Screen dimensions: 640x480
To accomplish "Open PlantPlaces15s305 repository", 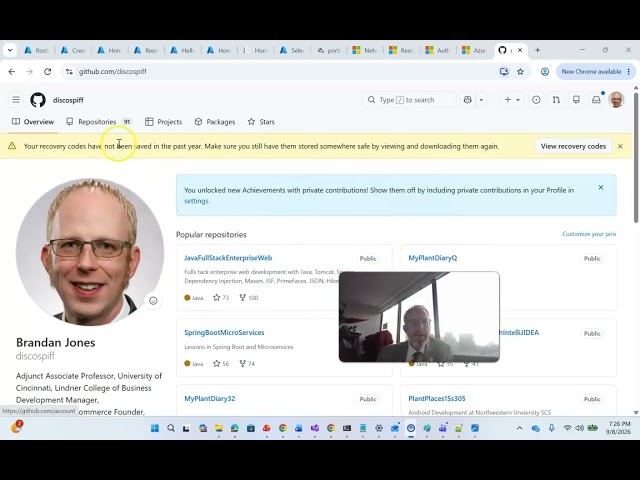I will pos(437,398).
